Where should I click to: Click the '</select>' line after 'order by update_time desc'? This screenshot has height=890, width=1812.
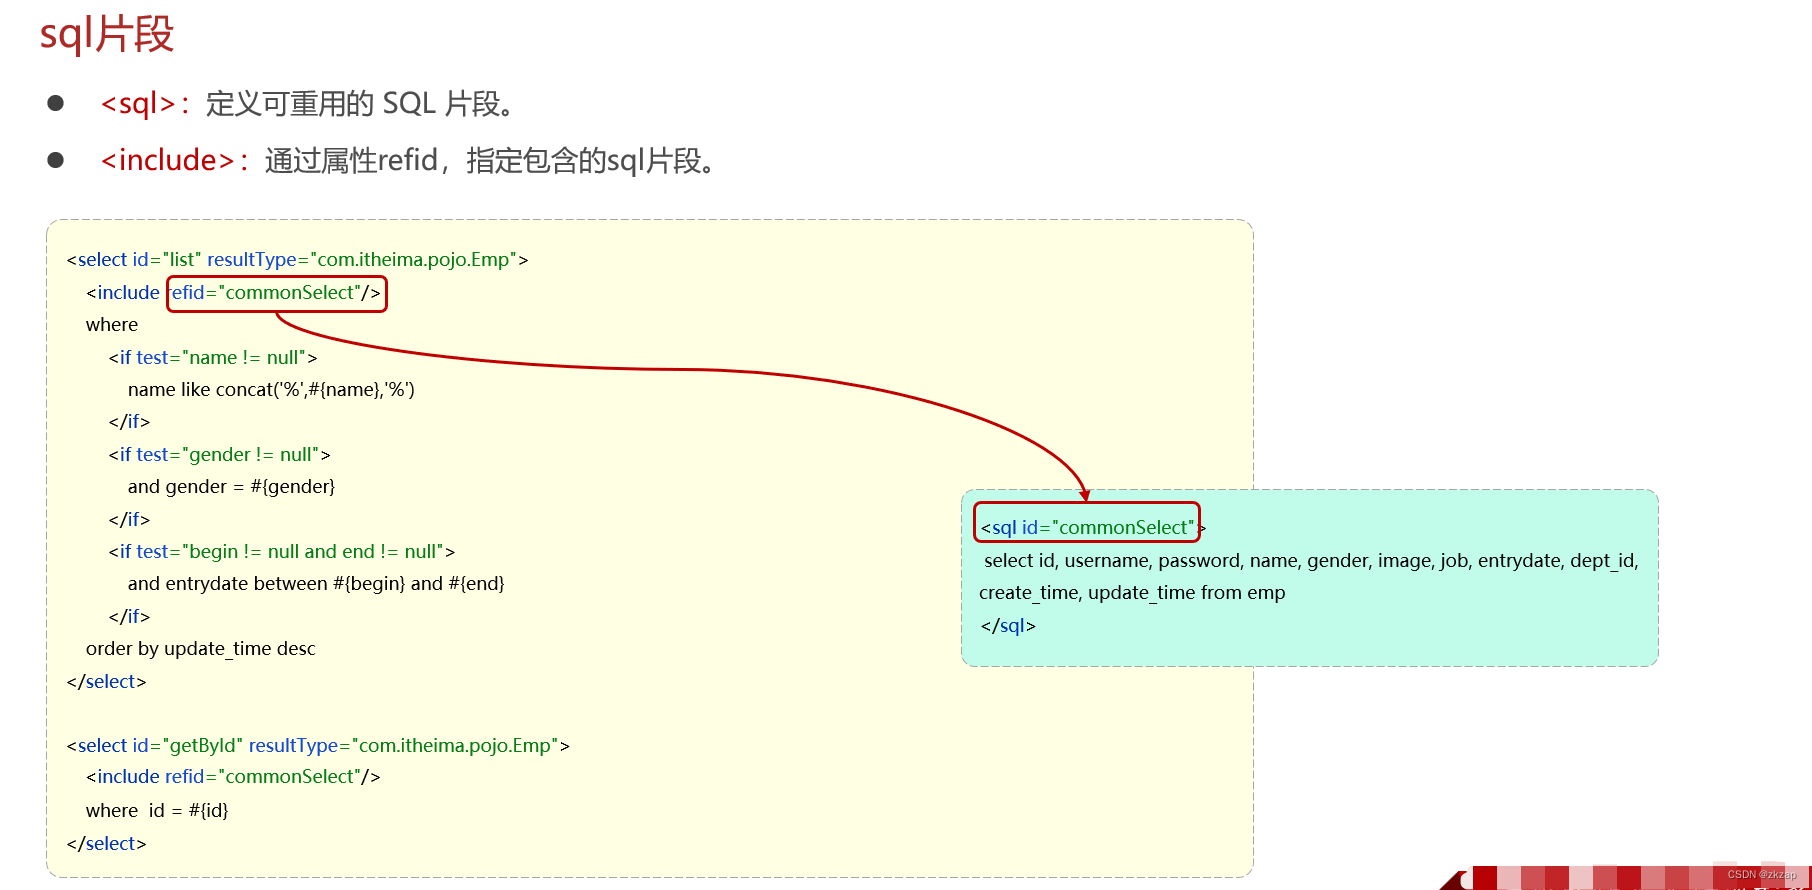tap(107, 682)
